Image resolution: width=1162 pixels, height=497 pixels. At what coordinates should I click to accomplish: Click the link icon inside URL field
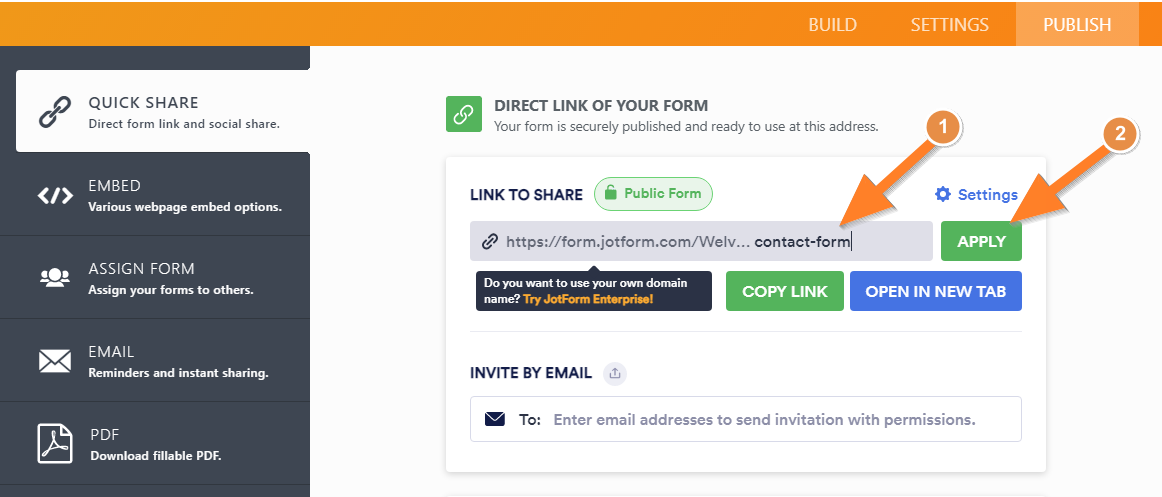pyautogui.click(x=490, y=241)
